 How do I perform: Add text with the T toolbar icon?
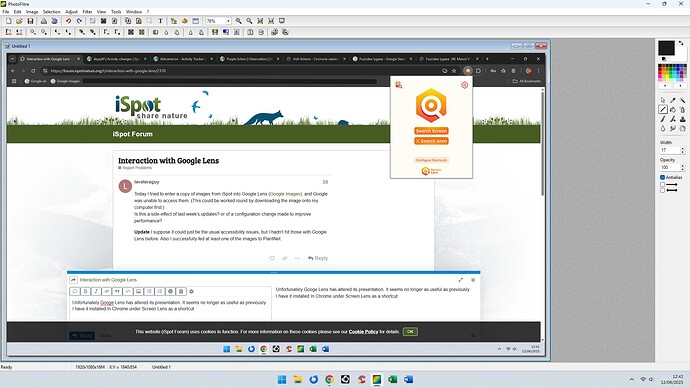[160, 21]
